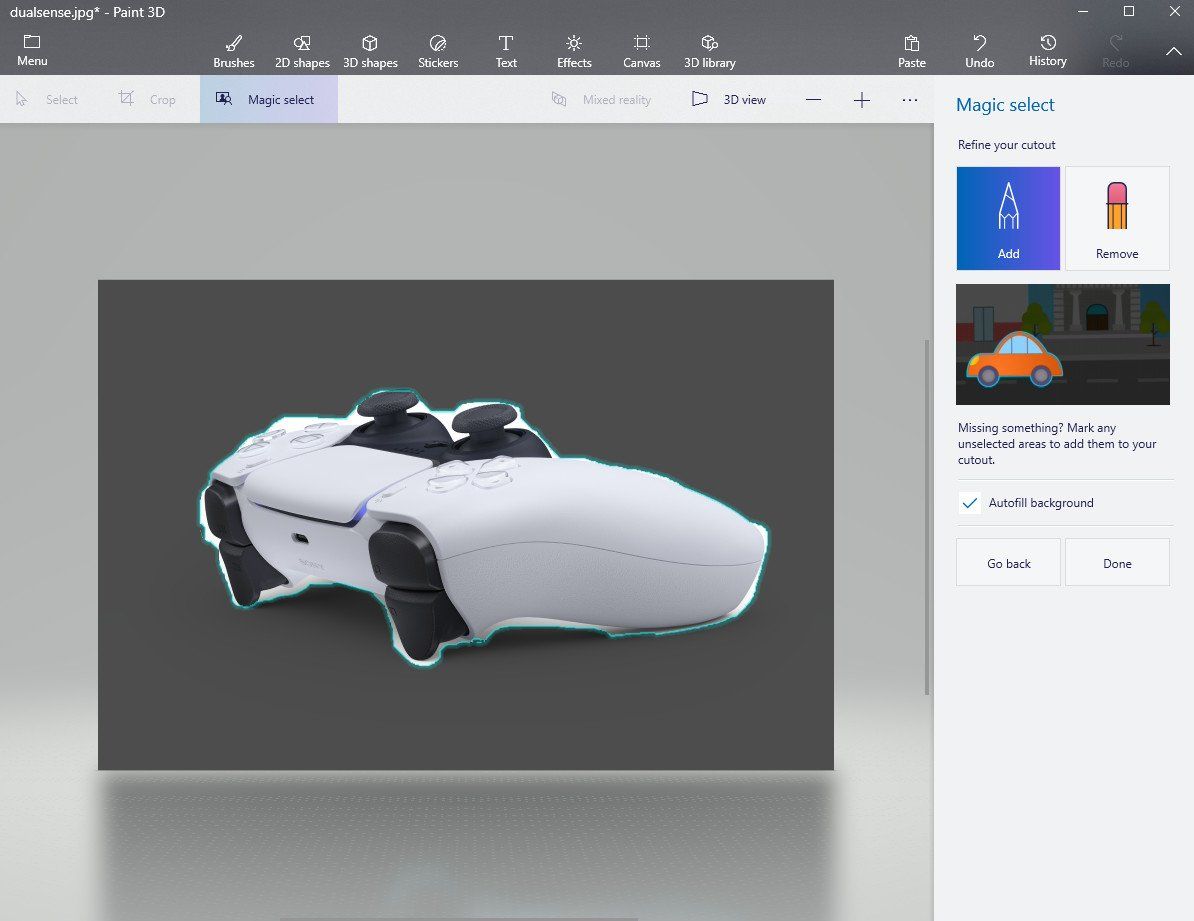Viewport: 1194px width, 921px height.
Task: Select the Add refine tool
Action: coord(1008,219)
